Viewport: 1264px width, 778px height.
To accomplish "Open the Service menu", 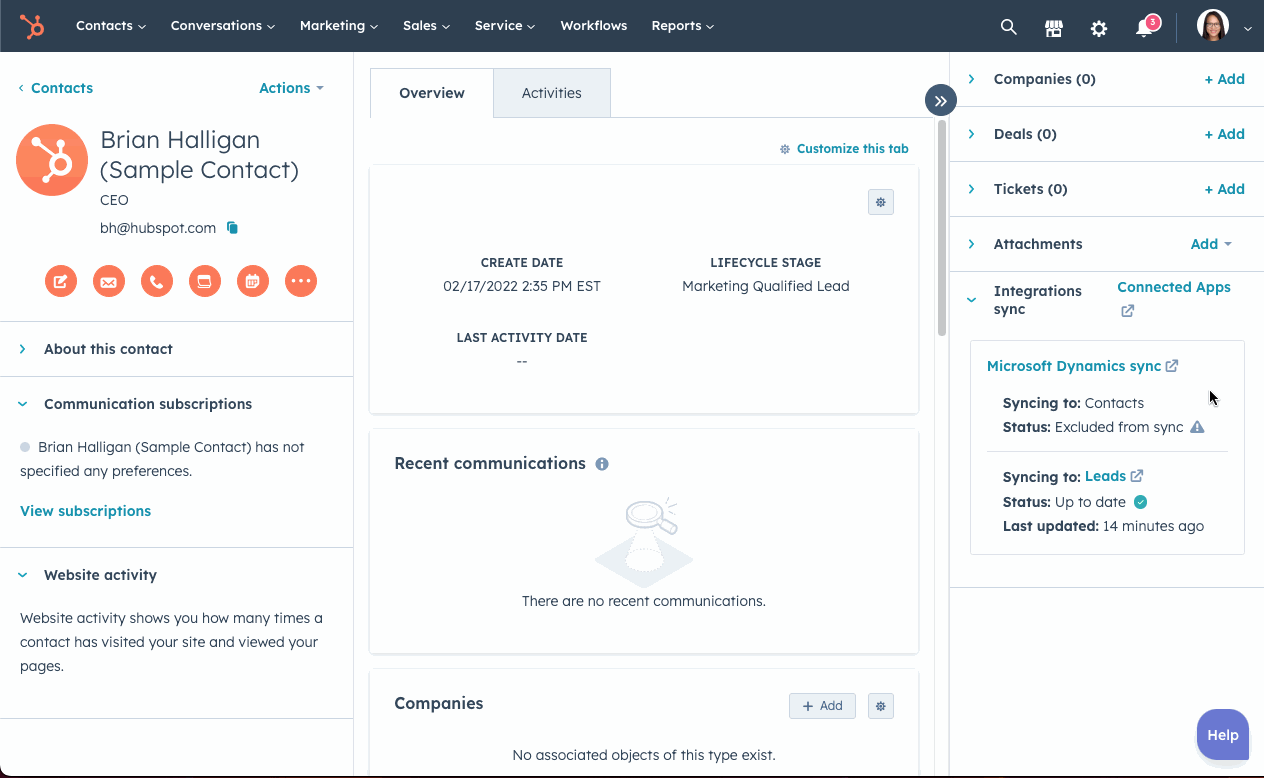I will (x=505, y=26).
